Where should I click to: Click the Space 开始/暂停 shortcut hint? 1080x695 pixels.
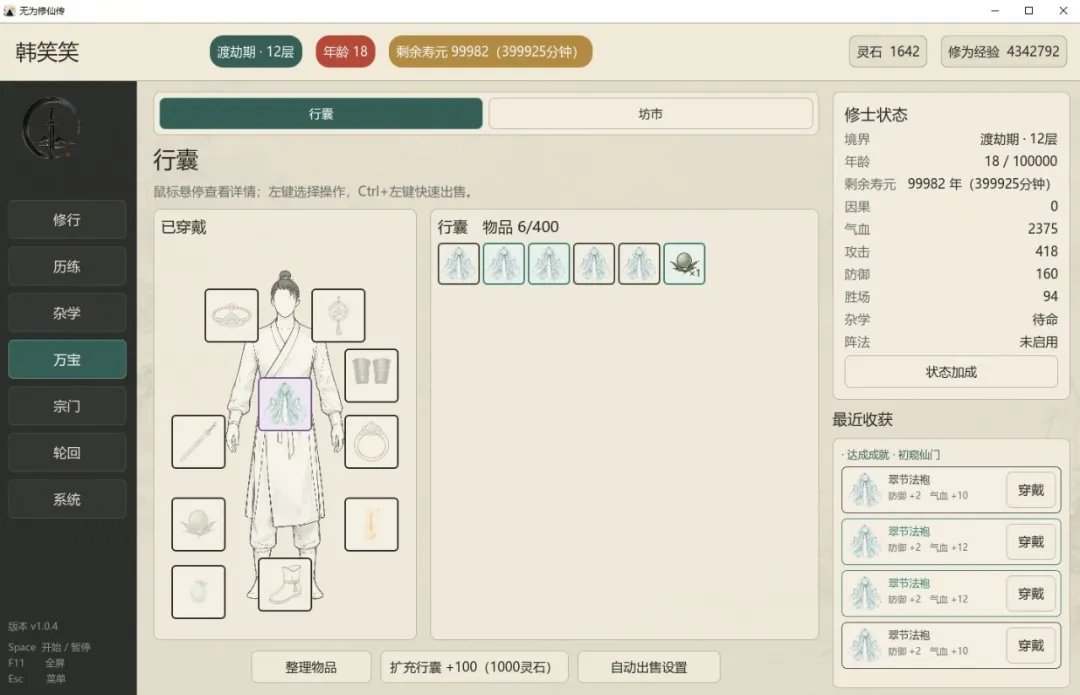[50, 647]
